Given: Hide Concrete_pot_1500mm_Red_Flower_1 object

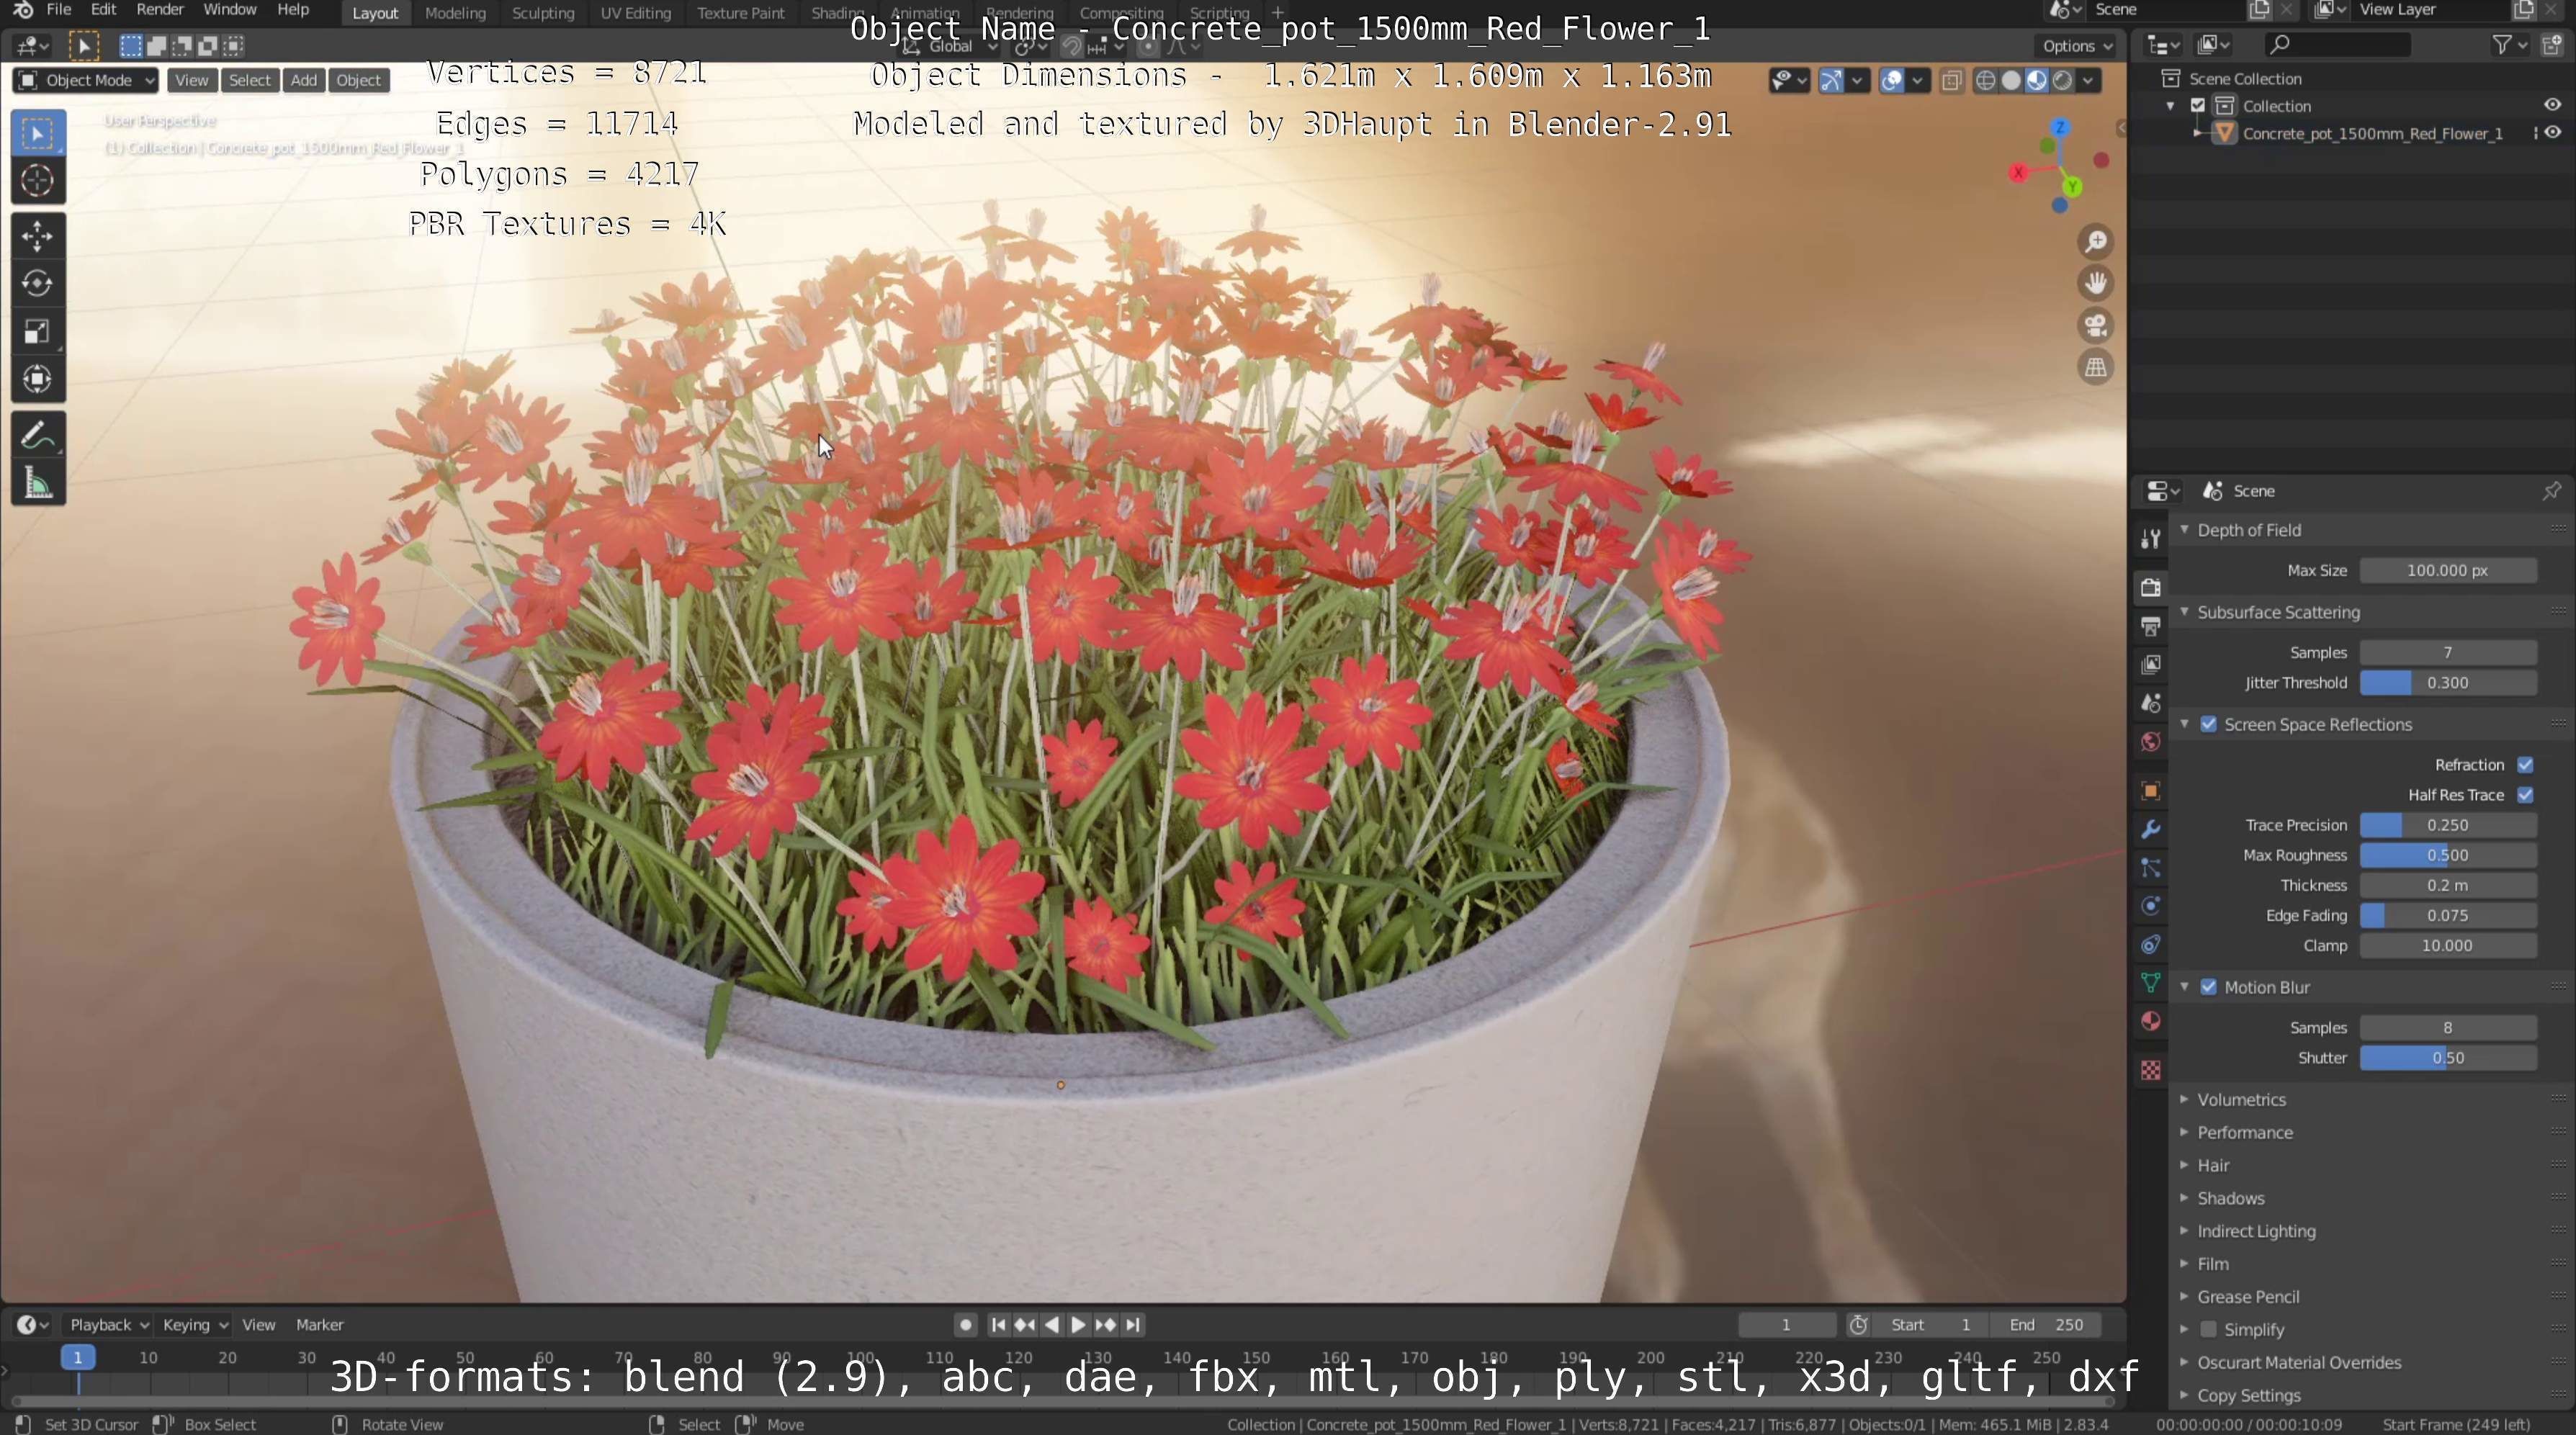Looking at the screenshot, I should point(2552,133).
